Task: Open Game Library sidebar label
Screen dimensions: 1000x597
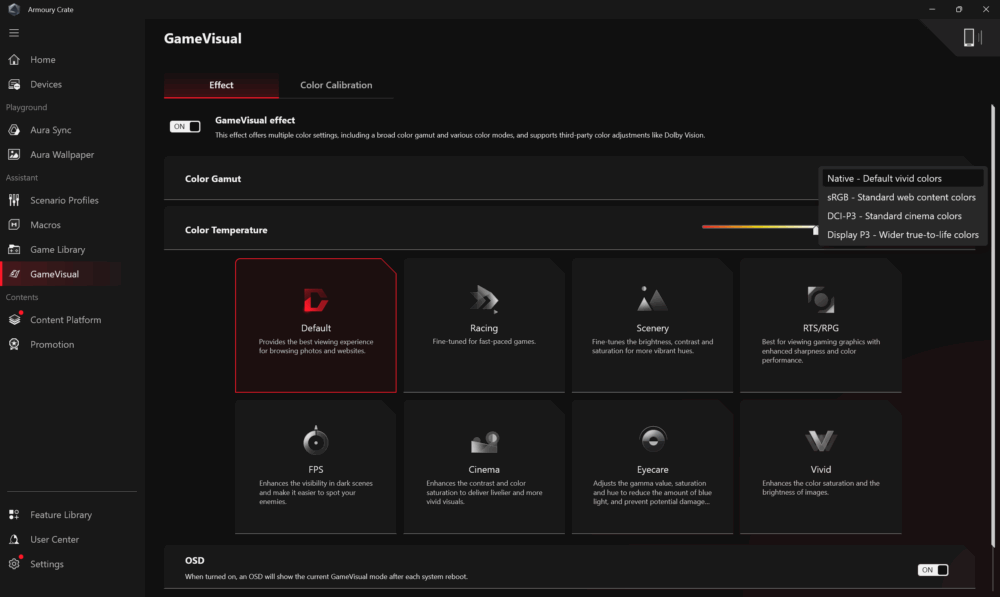Action: (57, 249)
